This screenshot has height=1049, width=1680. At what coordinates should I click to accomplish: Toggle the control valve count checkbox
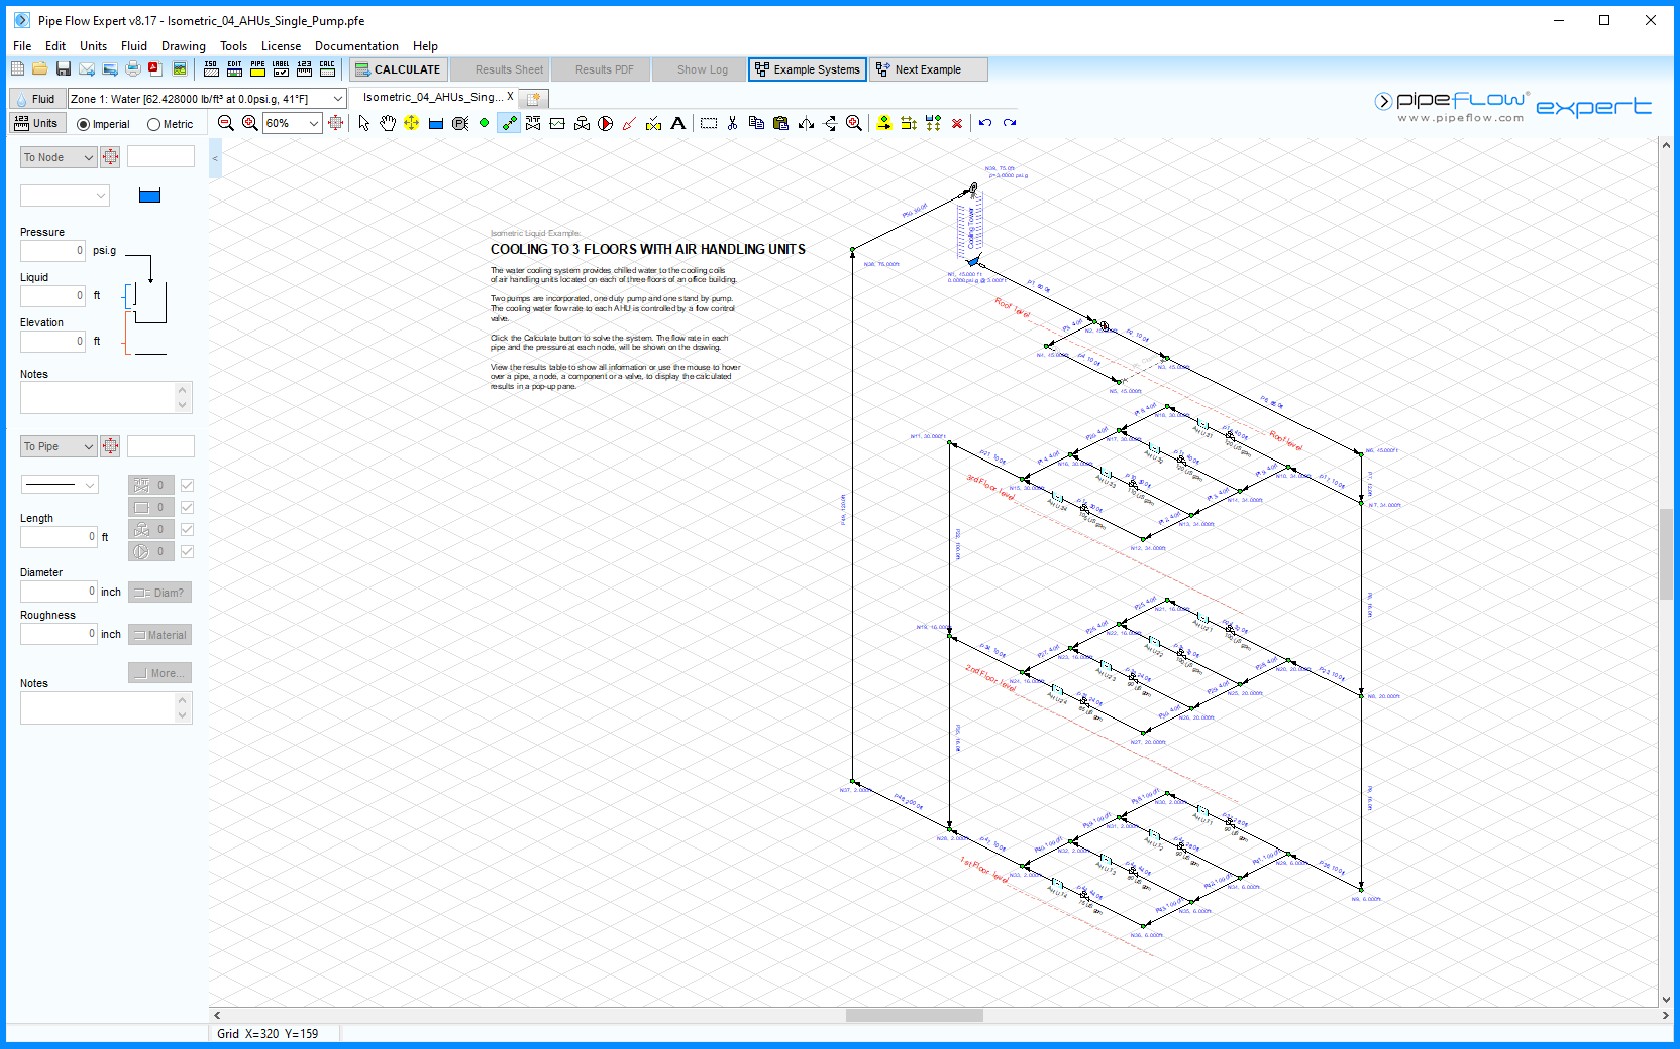tap(187, 529)
